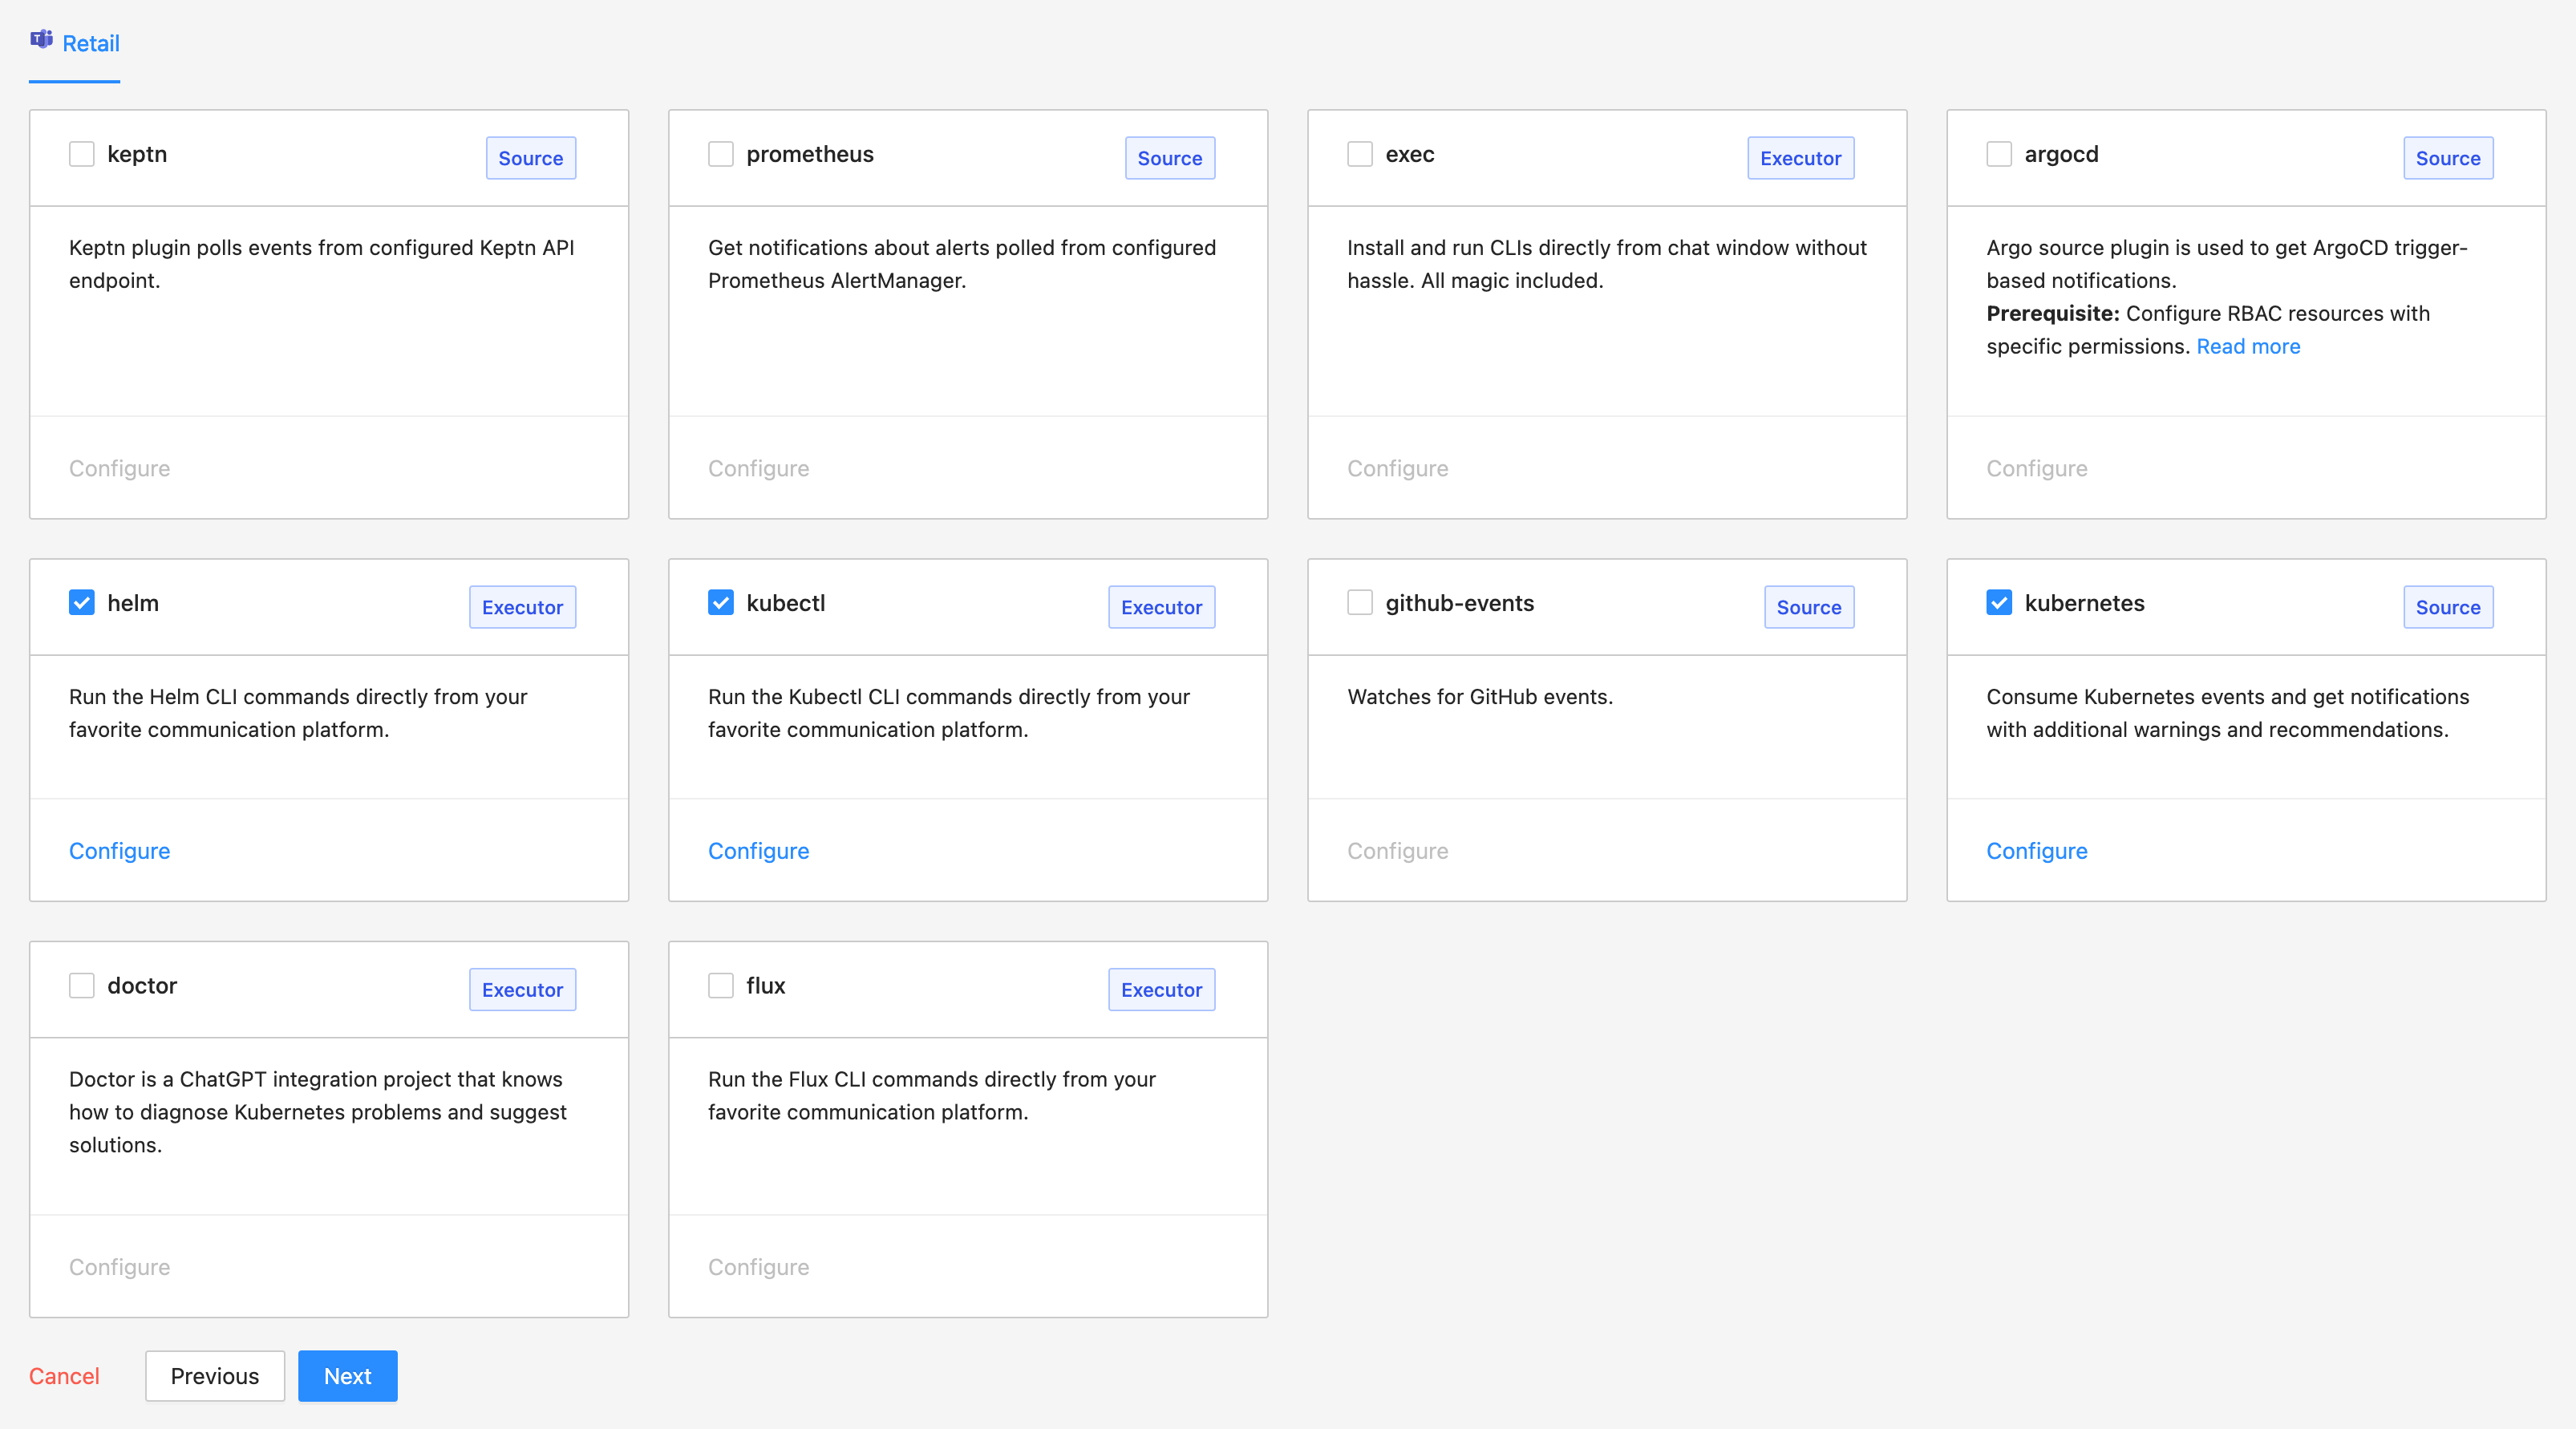Image resolution: width=2576 pixels, height=1429 pixels.
Task: Click the Executor tag on helm card
Action: (x=522, y=607)
